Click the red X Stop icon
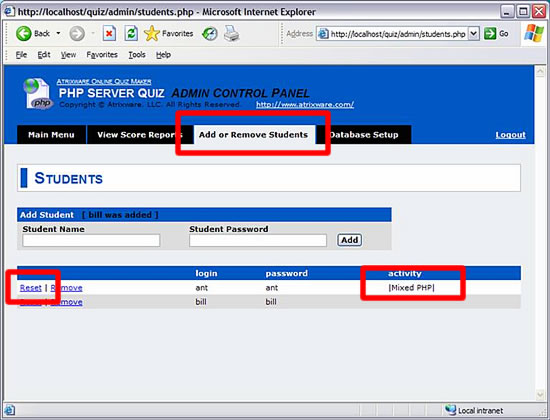The image size is (550, 420). coord(109,34)
